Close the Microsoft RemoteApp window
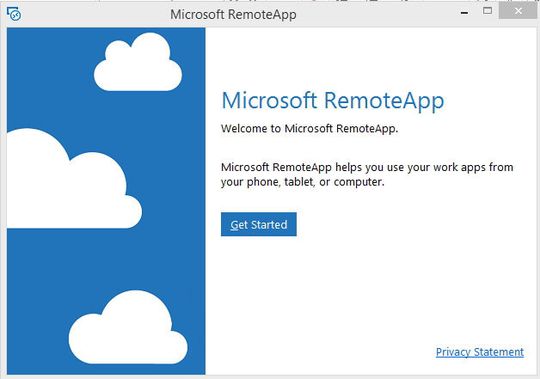The image size is (540, 379). click(518, 11)
